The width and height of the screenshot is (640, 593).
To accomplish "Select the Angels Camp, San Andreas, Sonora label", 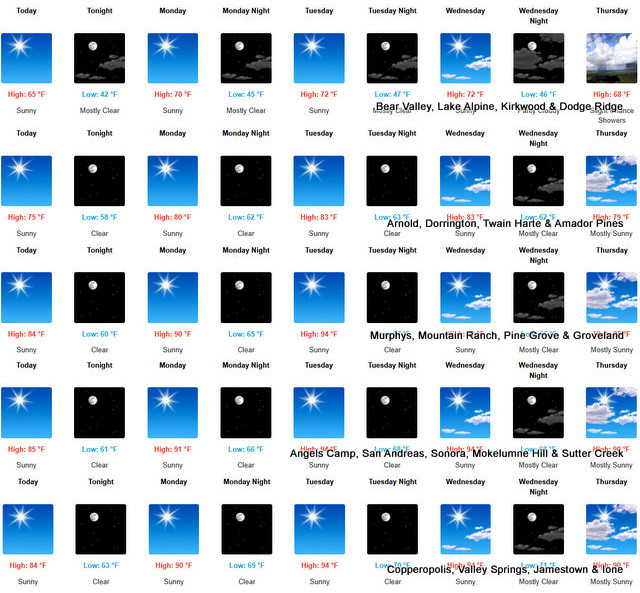I will click(x=456, y=453).
